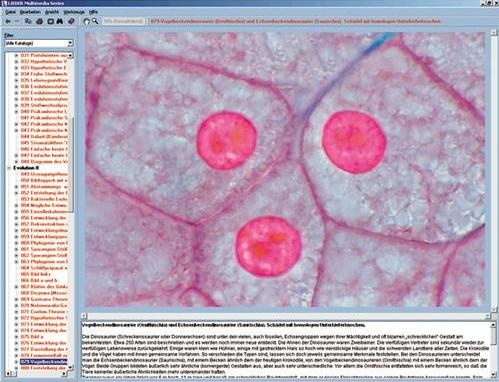The height and width of the screenshot is (382, 499).
Task: Select tree item 054
Action: click(x=44, y=205)
